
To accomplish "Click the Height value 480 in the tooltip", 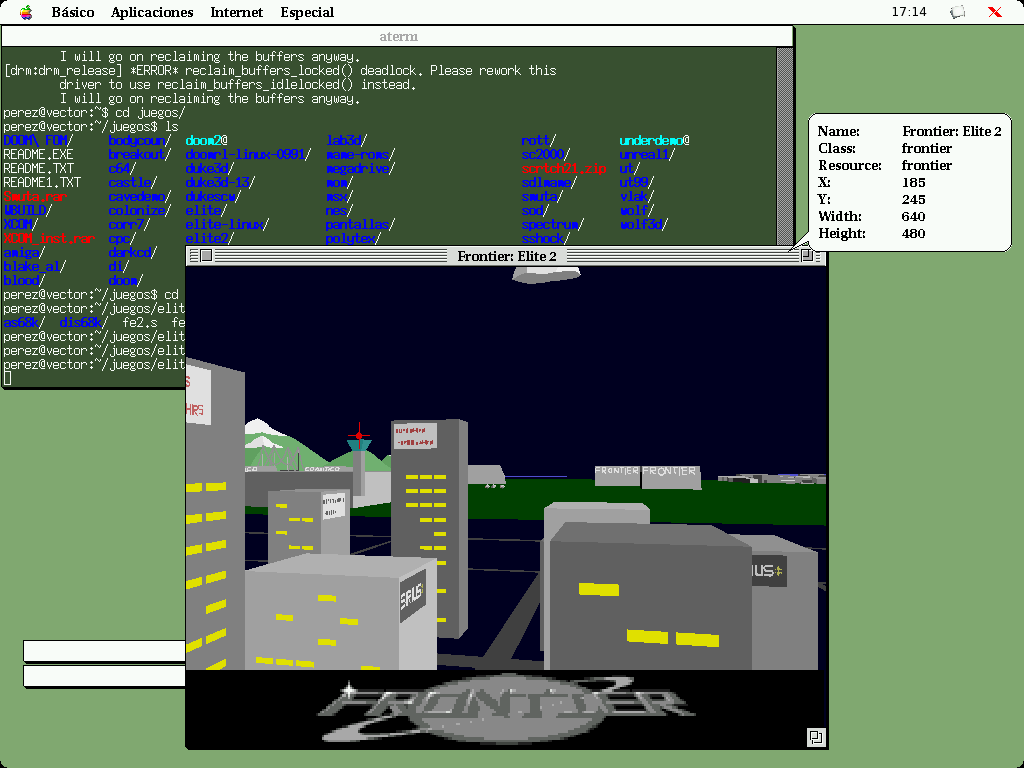I will [x=913, y=233].
